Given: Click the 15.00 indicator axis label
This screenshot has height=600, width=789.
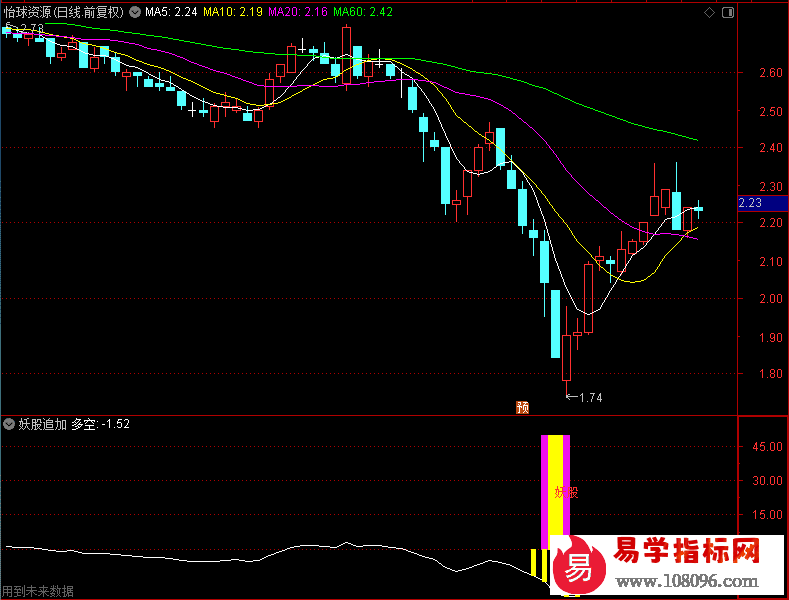Looking at the screenshot, I should coord(767,514).
